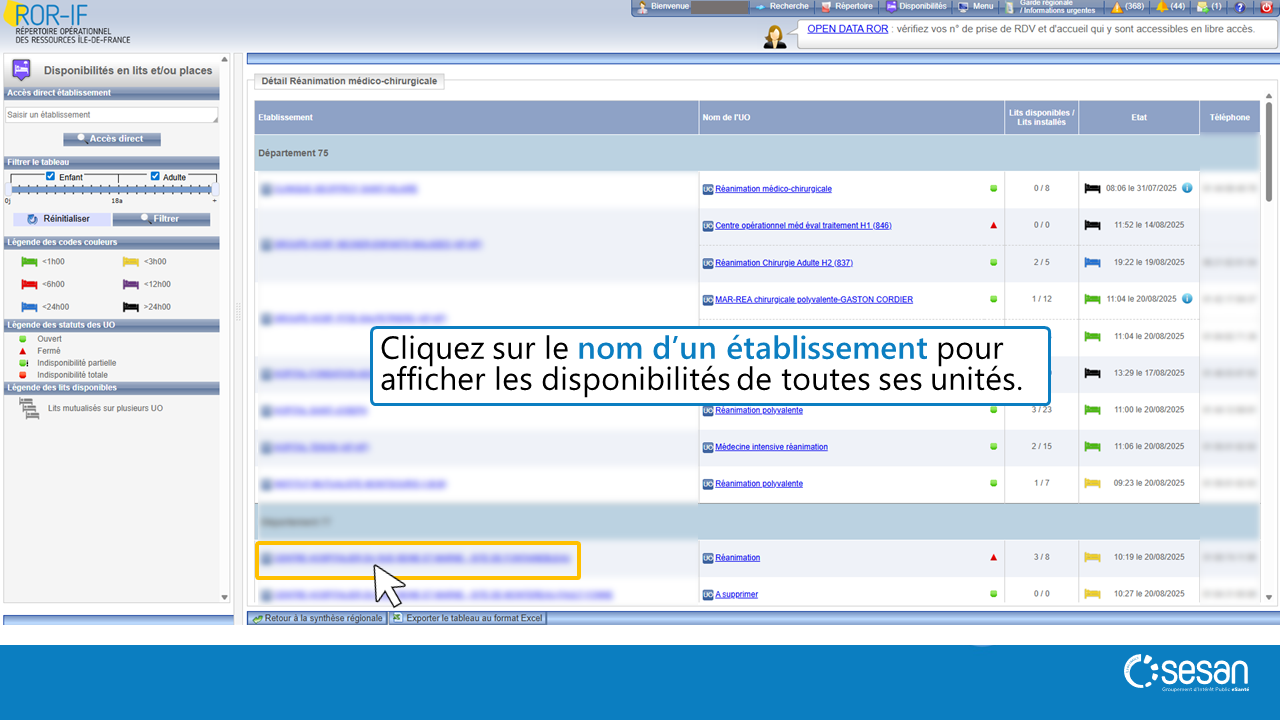Open the OPEN DATA ROR link

coord(847,29)
